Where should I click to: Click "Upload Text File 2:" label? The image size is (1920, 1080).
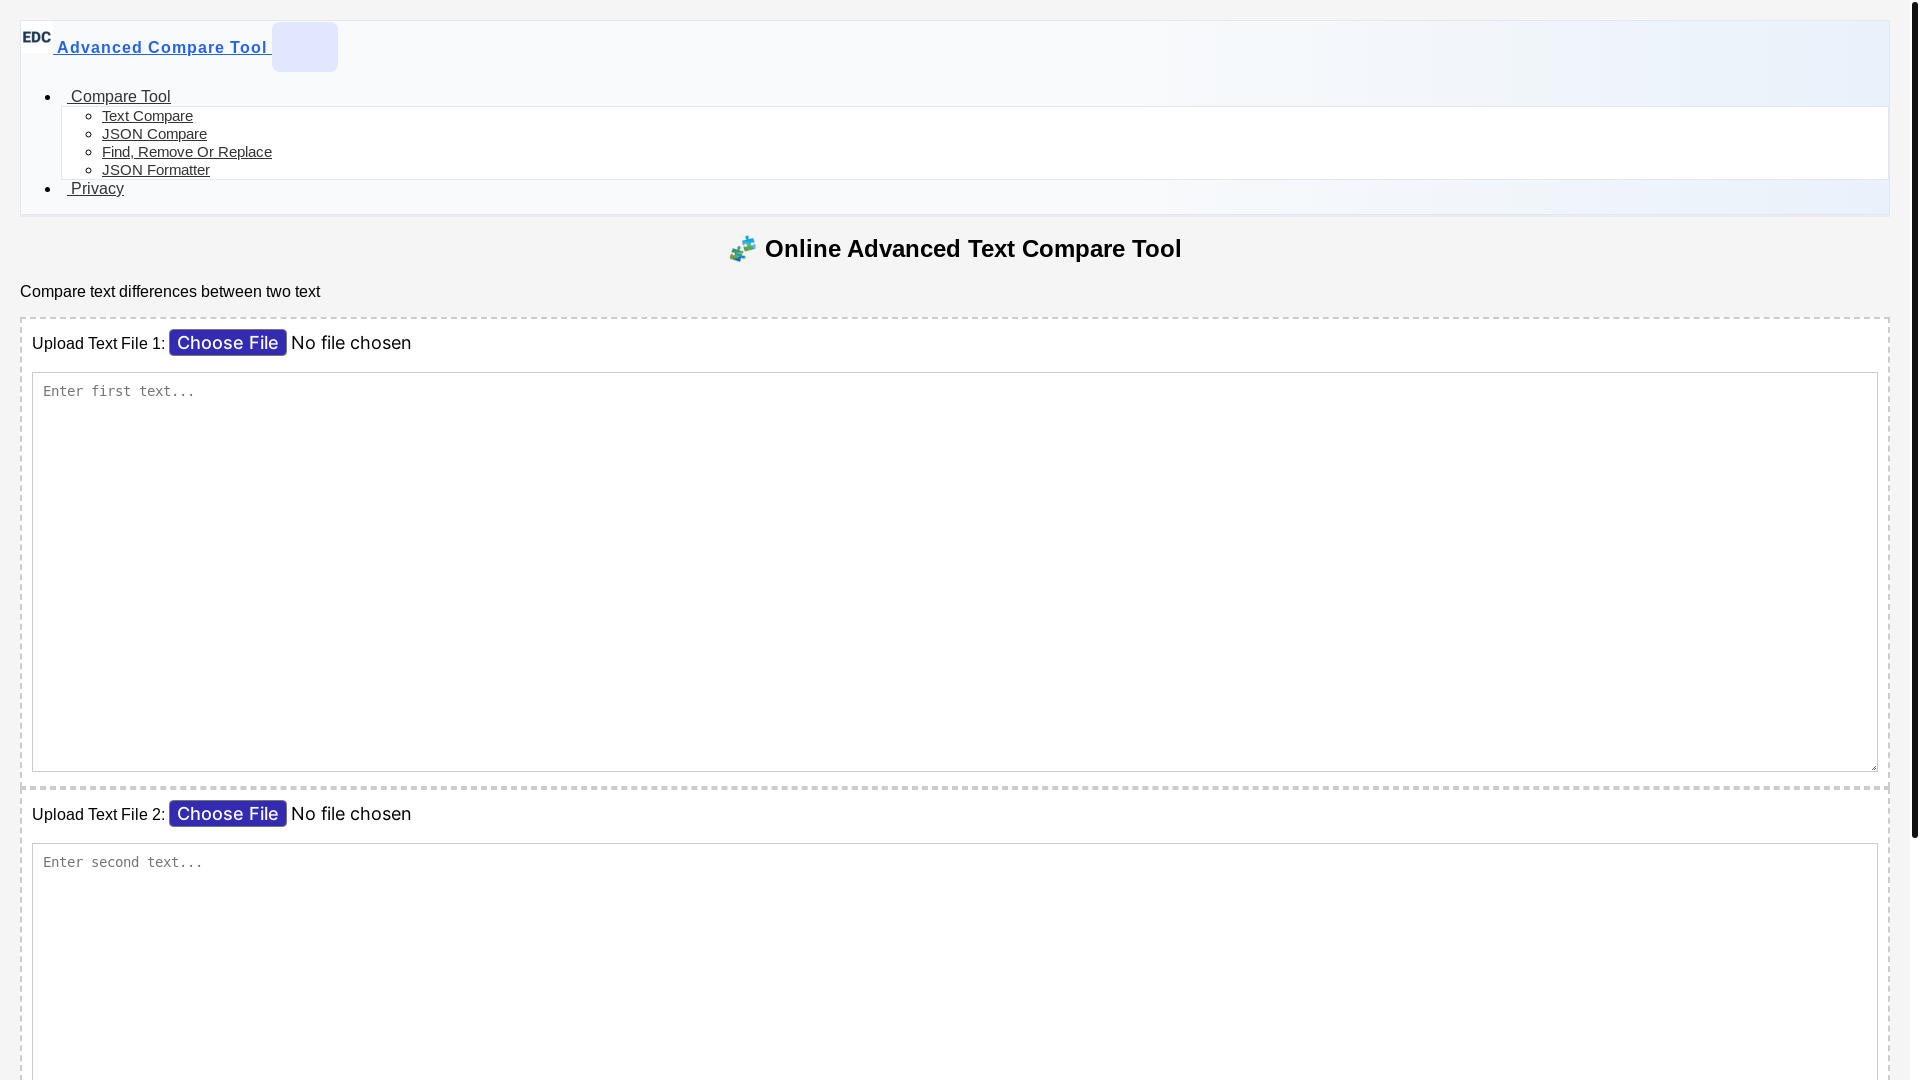click(x=98, y=815)
